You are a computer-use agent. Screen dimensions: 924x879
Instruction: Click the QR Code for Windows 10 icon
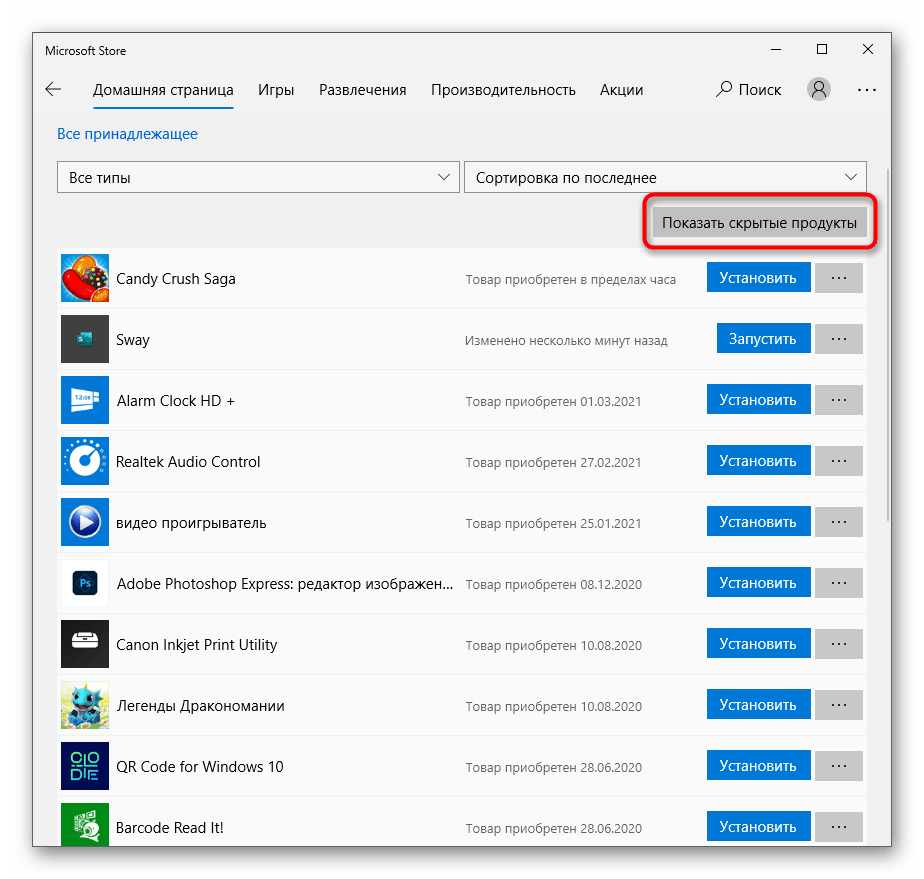[85, 766]
